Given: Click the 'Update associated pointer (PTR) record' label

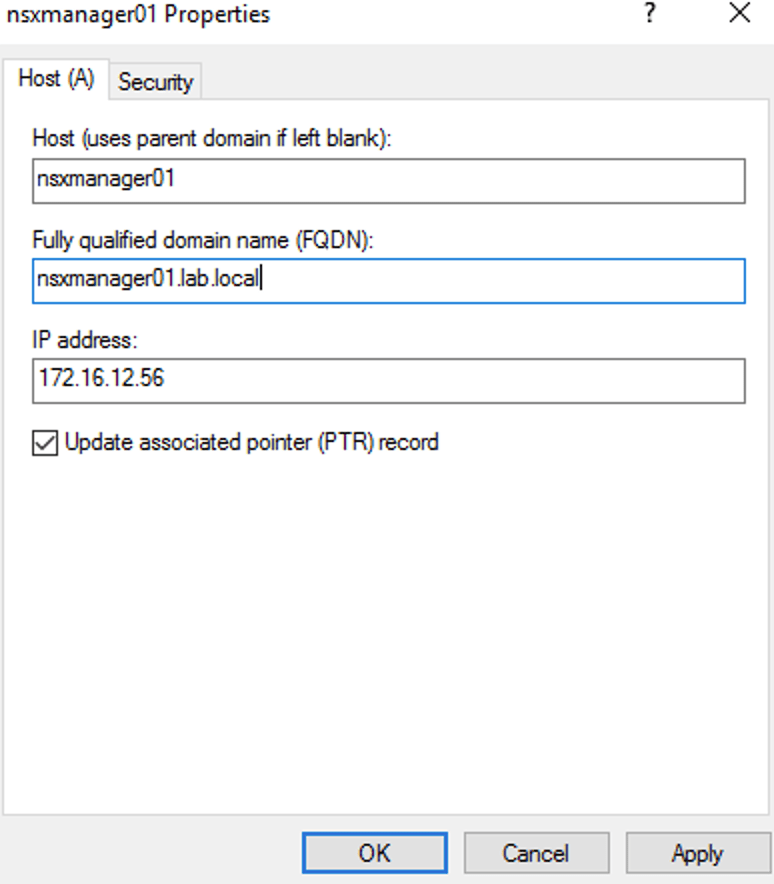Looking at the screenshot, I should [251, 442].
